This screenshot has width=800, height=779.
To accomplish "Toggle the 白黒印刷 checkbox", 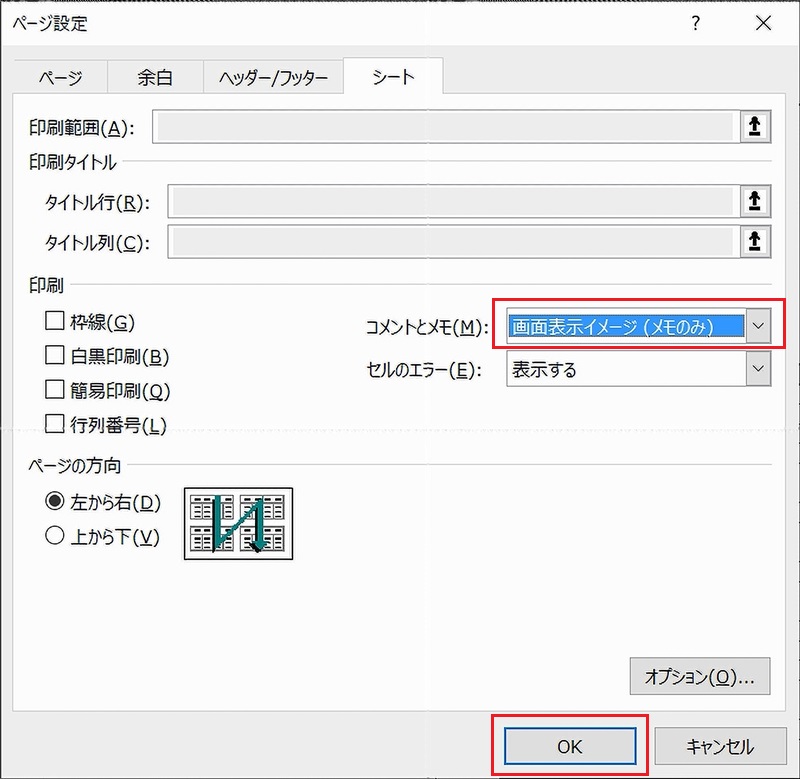I will click(x=55, y=355).
